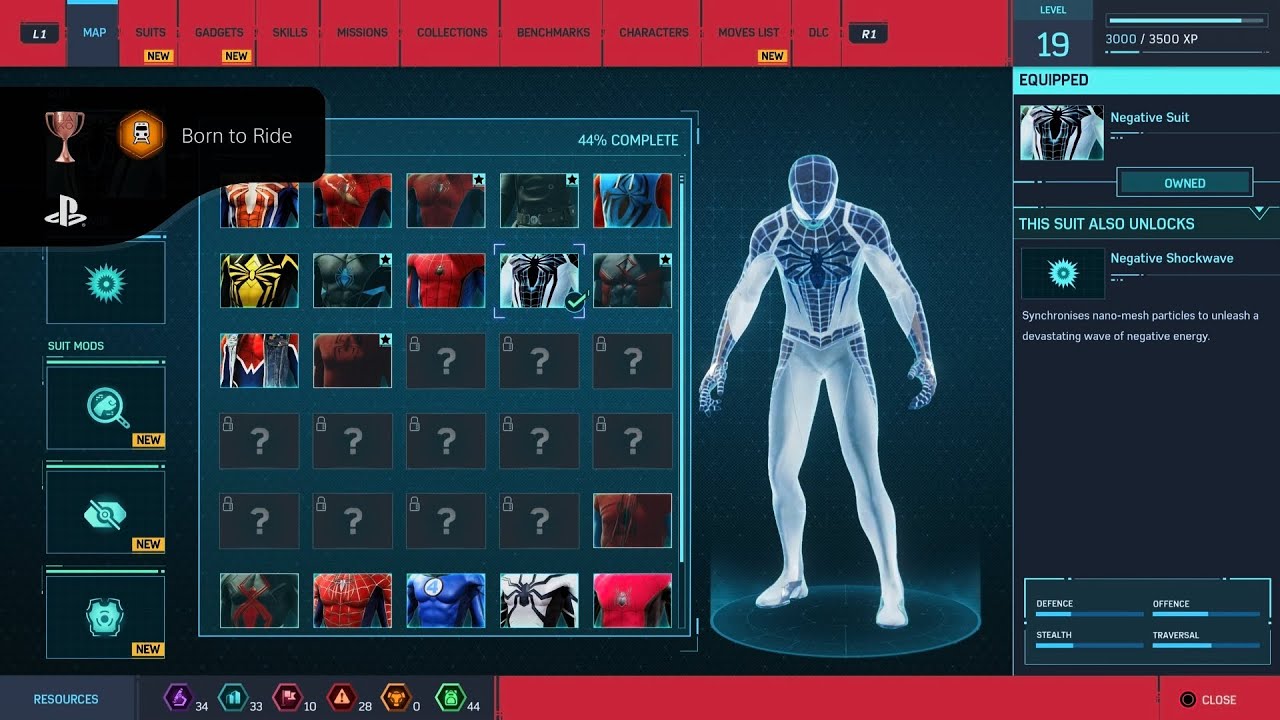Open the BENCHMARKS tab
This screenshot has height=720, width=1280.
click(x=553, y=33)
